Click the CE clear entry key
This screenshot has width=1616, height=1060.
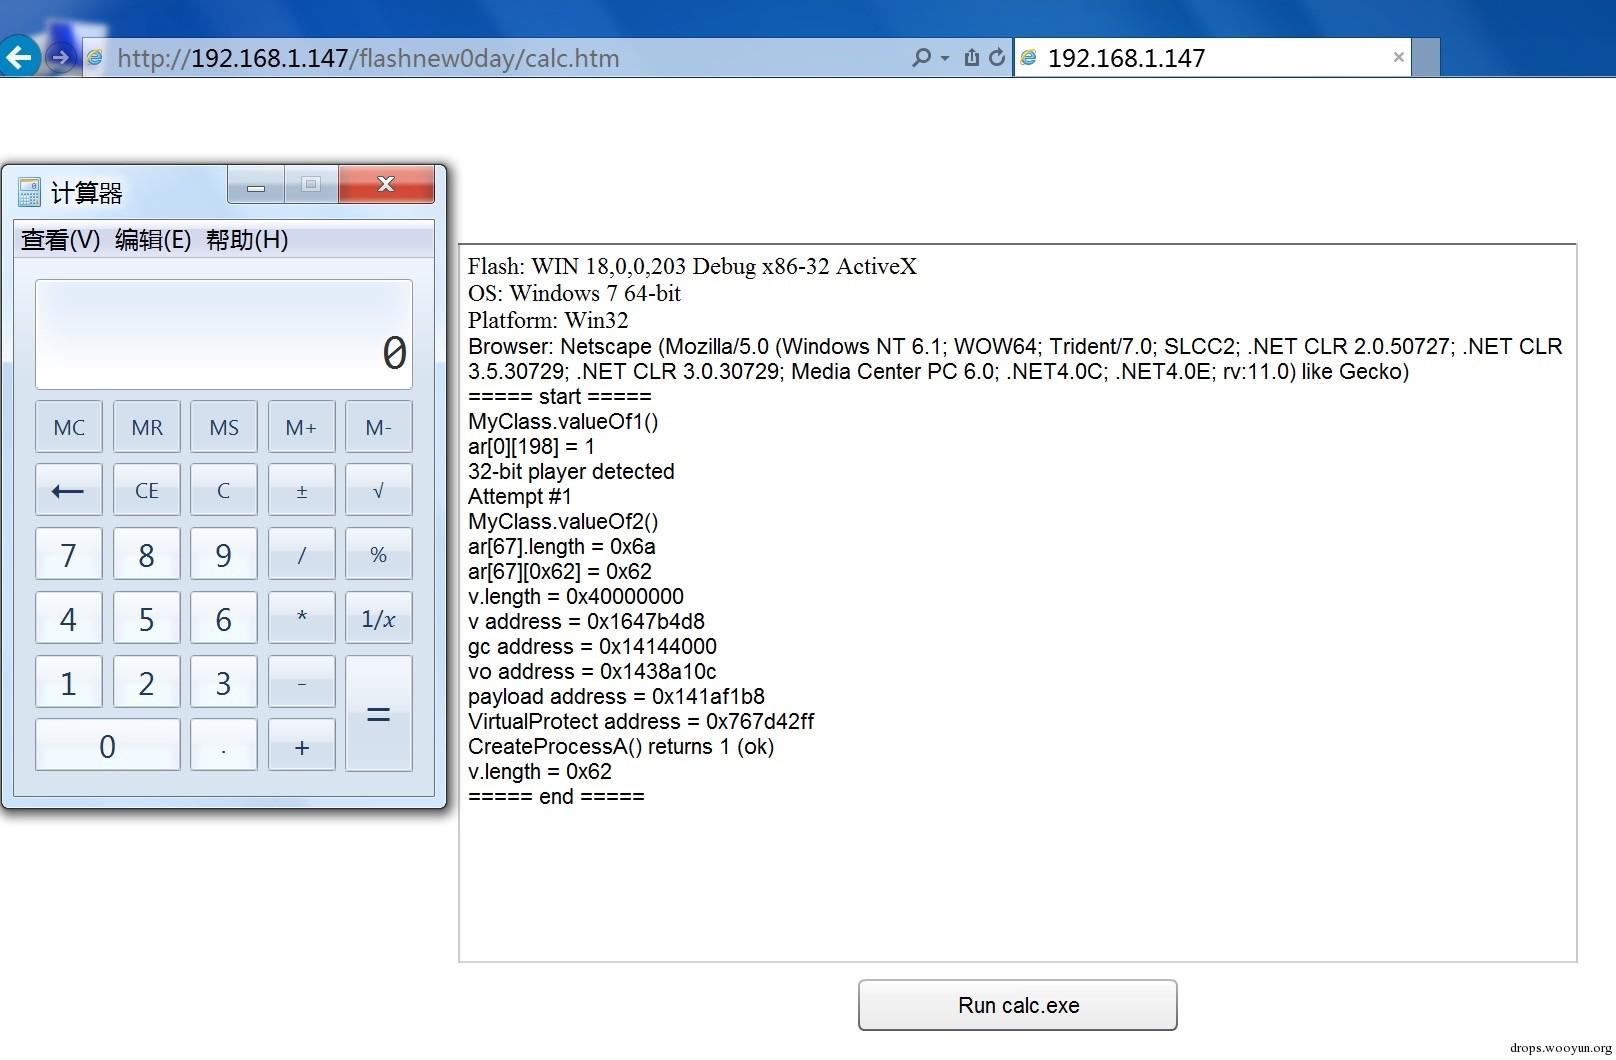coord(147,490)
